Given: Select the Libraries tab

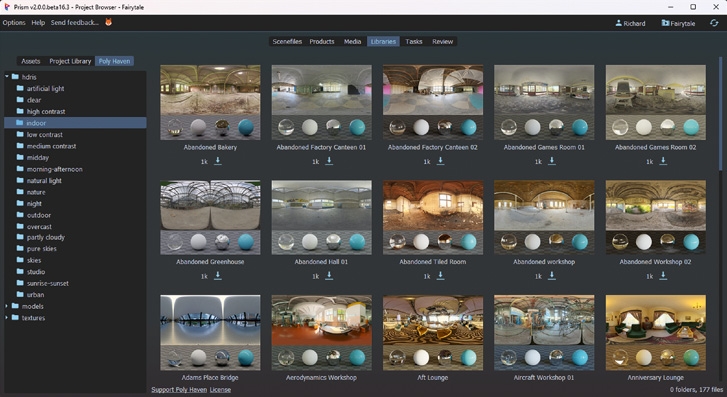Looking at the screenshot, I should 383,41.
